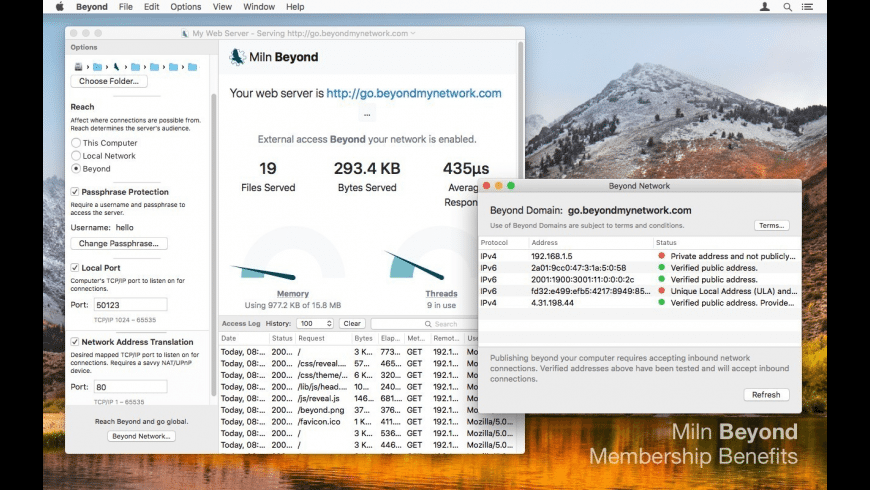The height and width of the screenshot is (490, 870).
Task: Click the bird app icon in folder path
Action: pyautogui.click(x=117, y=67)
